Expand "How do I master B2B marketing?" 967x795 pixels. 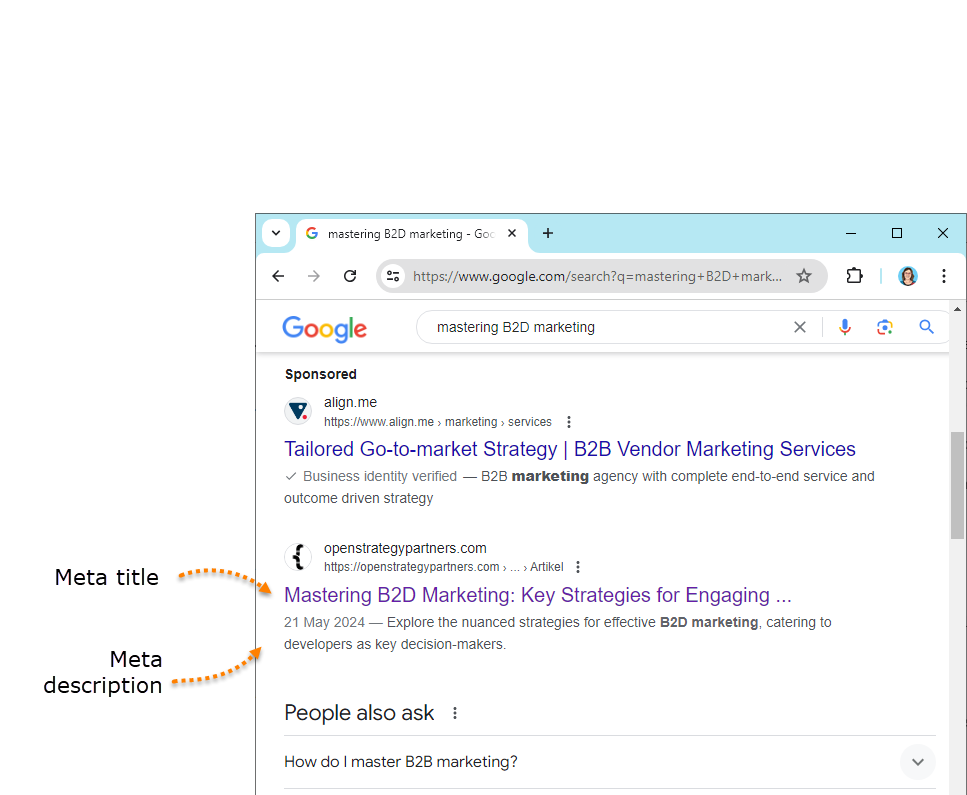pos(917,762)
